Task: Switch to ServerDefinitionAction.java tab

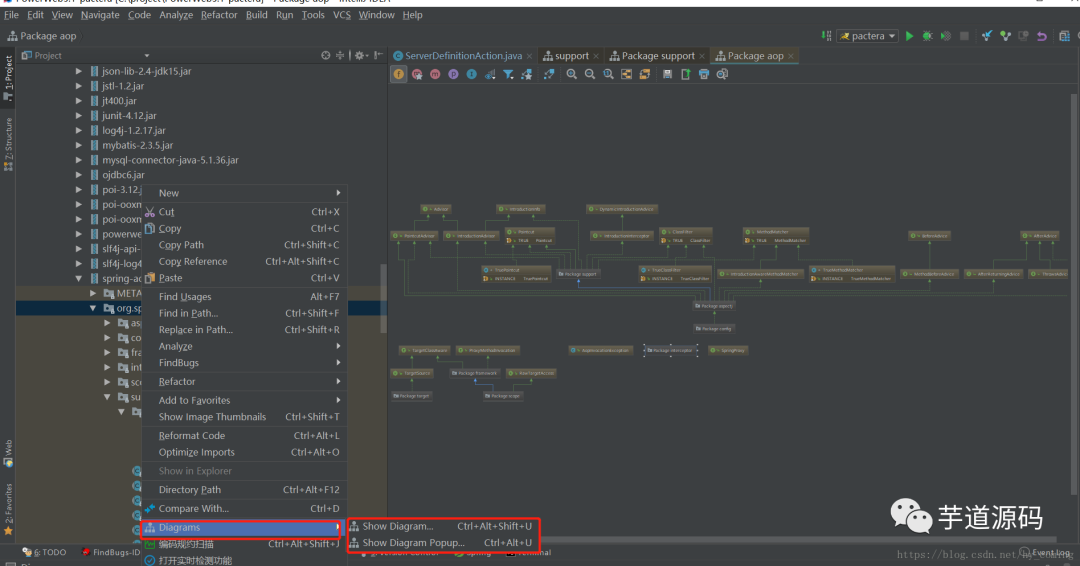Action: 463,56
